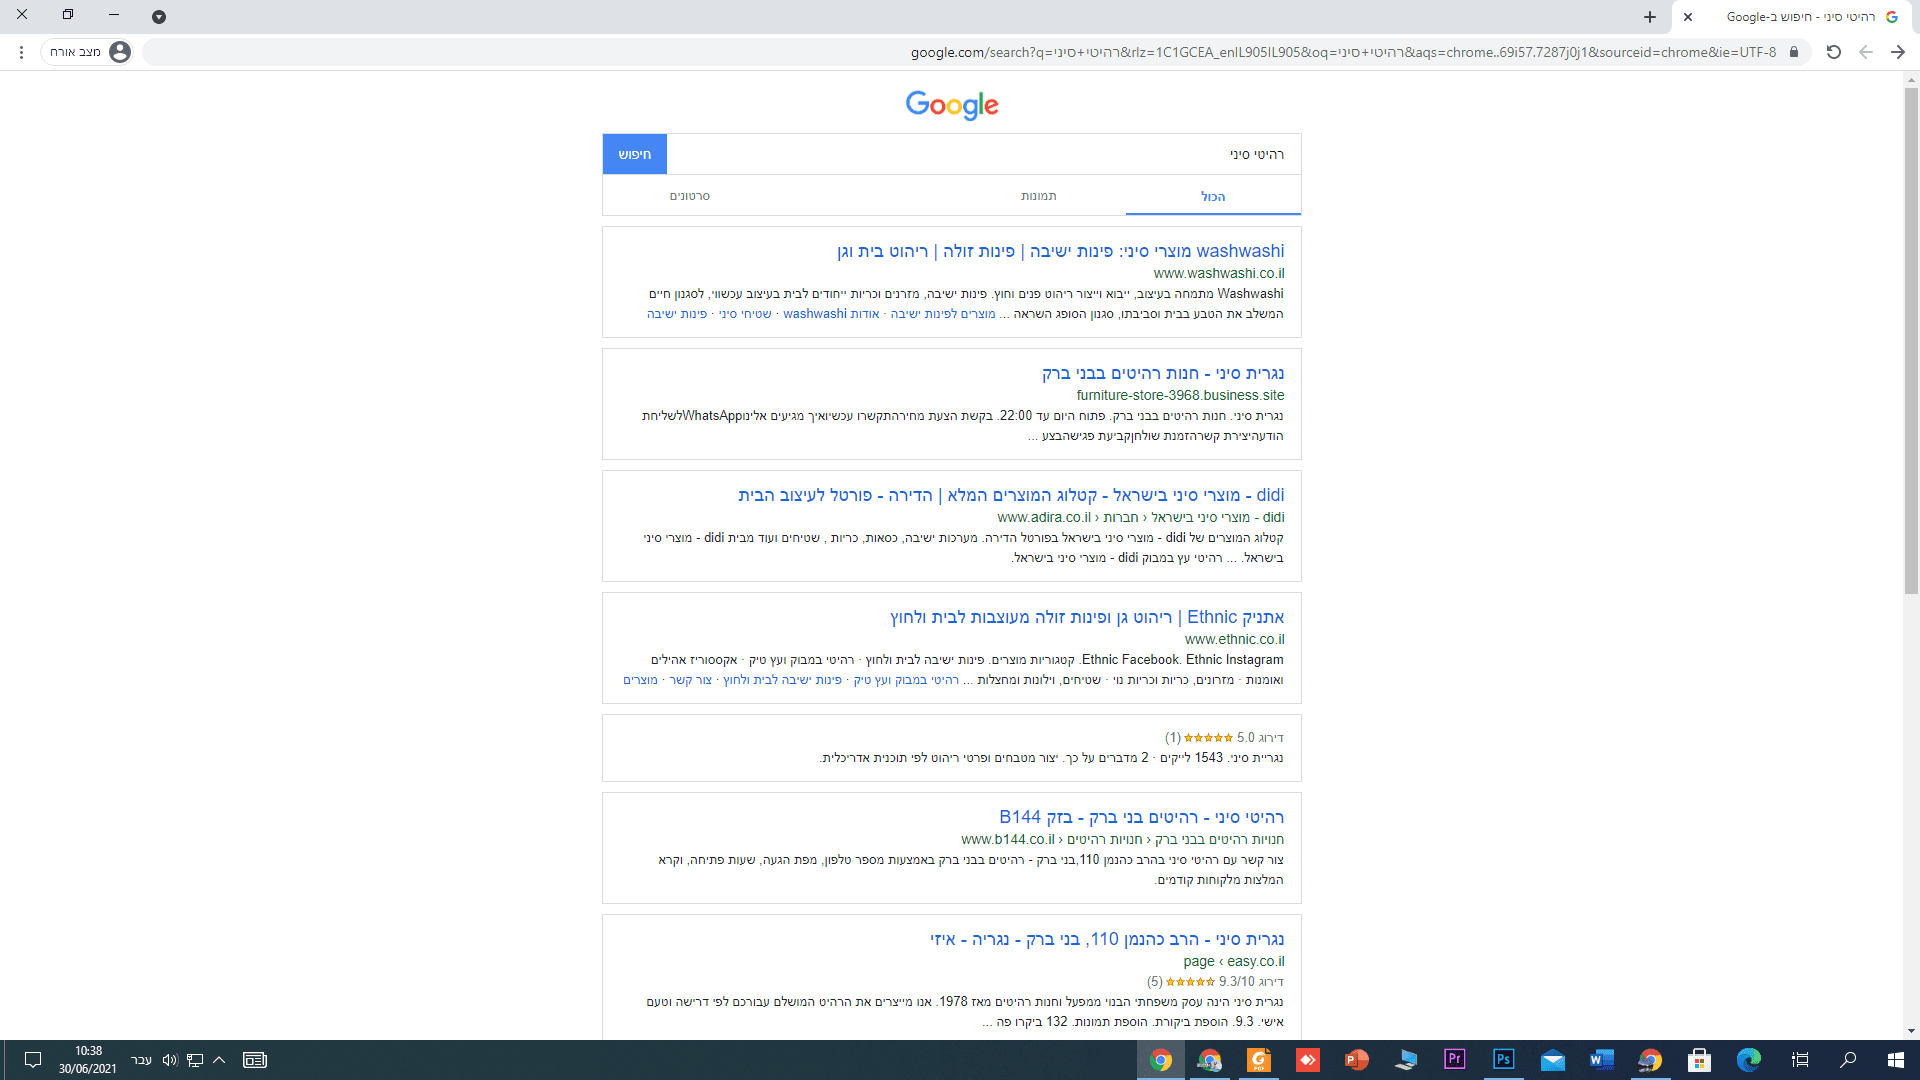Expand the hidden icons tray caret
The width and height of the screenshot is (1920, 1080).
point(219,1060)
